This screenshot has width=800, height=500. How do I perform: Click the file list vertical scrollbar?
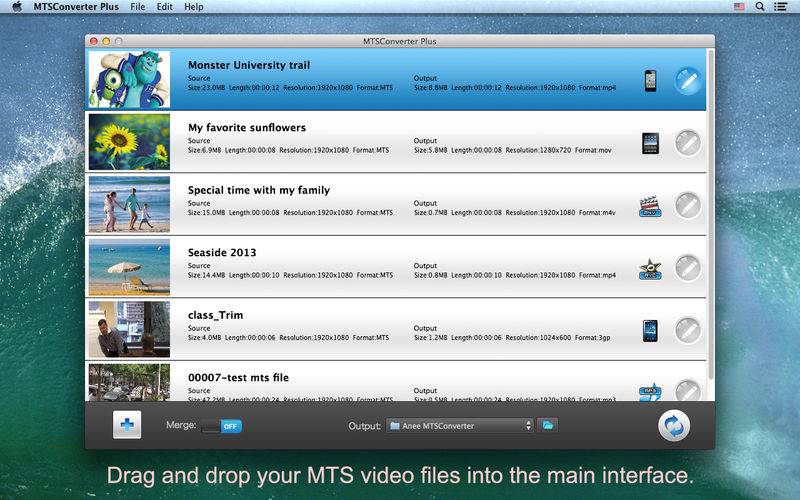pos(710,214)
